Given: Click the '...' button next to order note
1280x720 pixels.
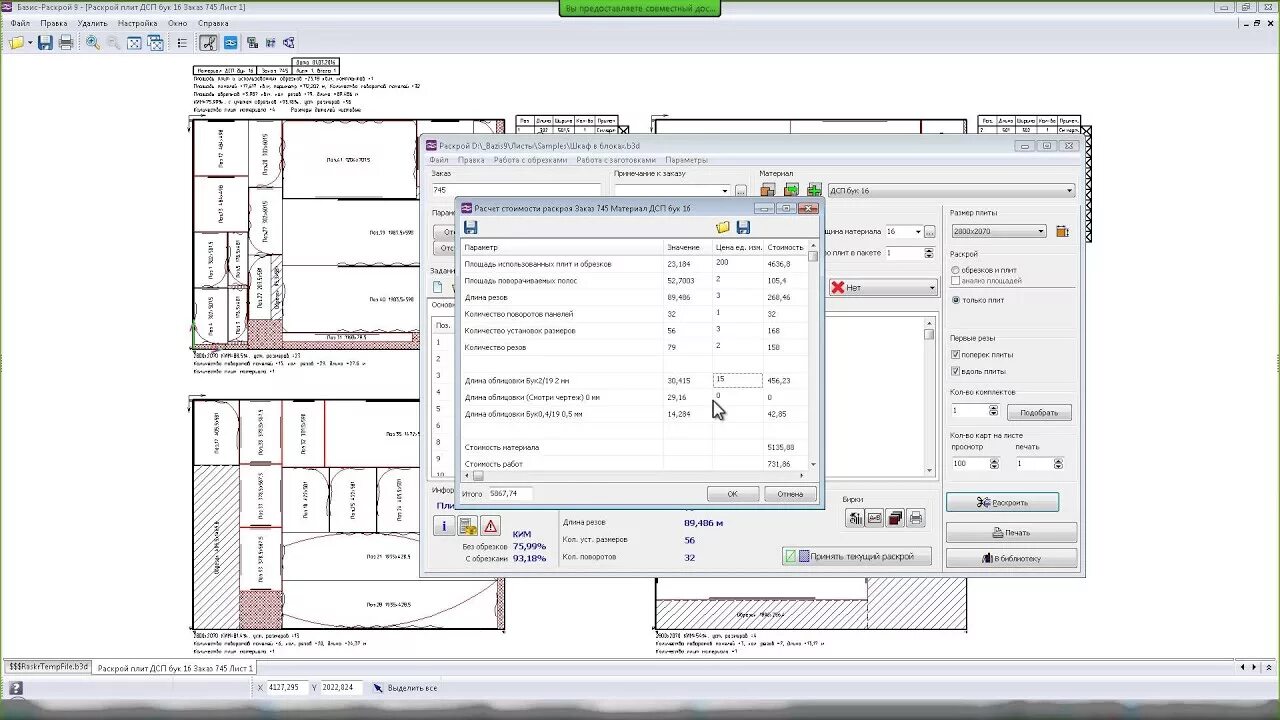Looking at the screenshot, I should click(741, 190).
